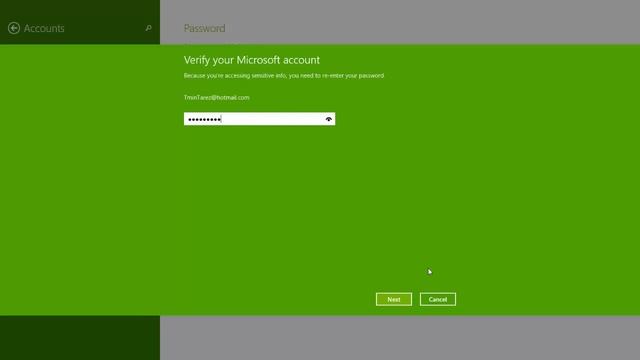Confirm with the Next button
The height and width of the screenshot is (360, 640).
[393, 299]
